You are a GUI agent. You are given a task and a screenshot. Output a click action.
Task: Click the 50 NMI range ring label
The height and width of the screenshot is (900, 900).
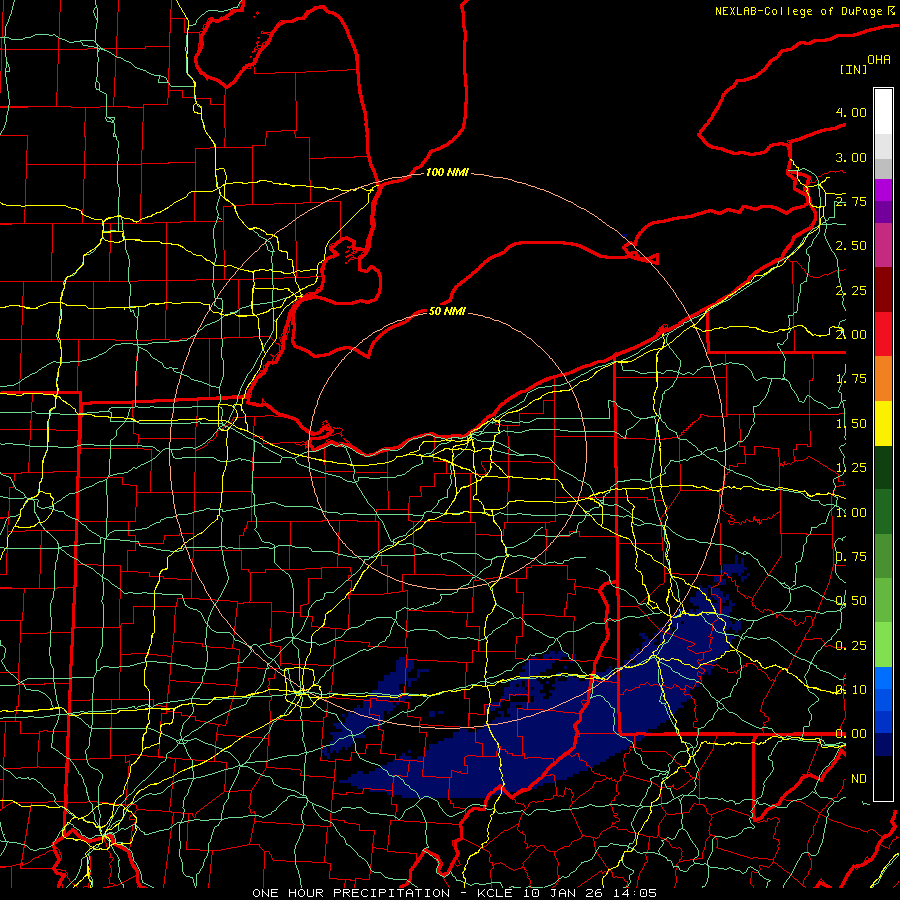[447, 311]
